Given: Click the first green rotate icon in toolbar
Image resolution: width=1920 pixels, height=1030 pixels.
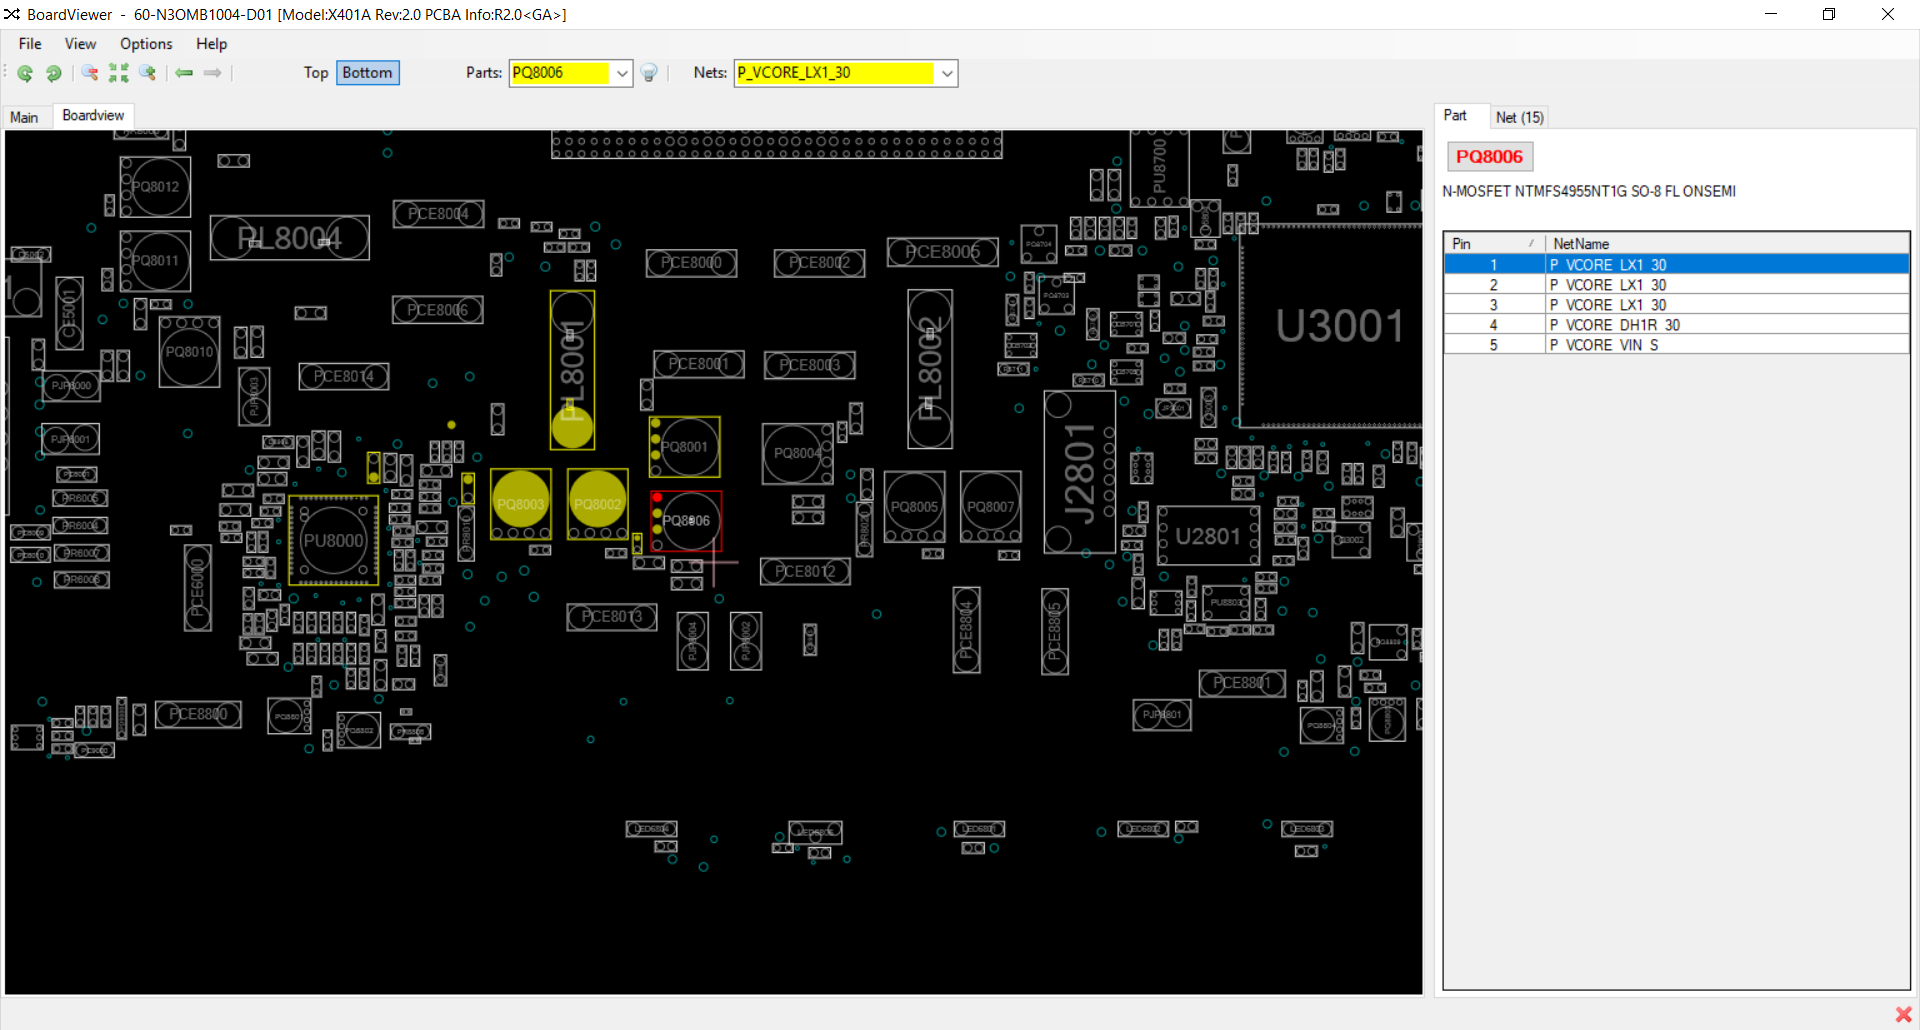Looking at the screenshot, I should click(25, 73).
